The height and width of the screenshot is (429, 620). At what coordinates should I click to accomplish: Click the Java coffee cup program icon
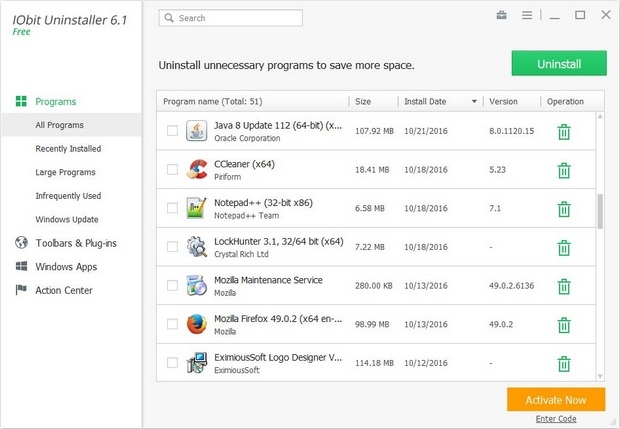coord(197,131)
